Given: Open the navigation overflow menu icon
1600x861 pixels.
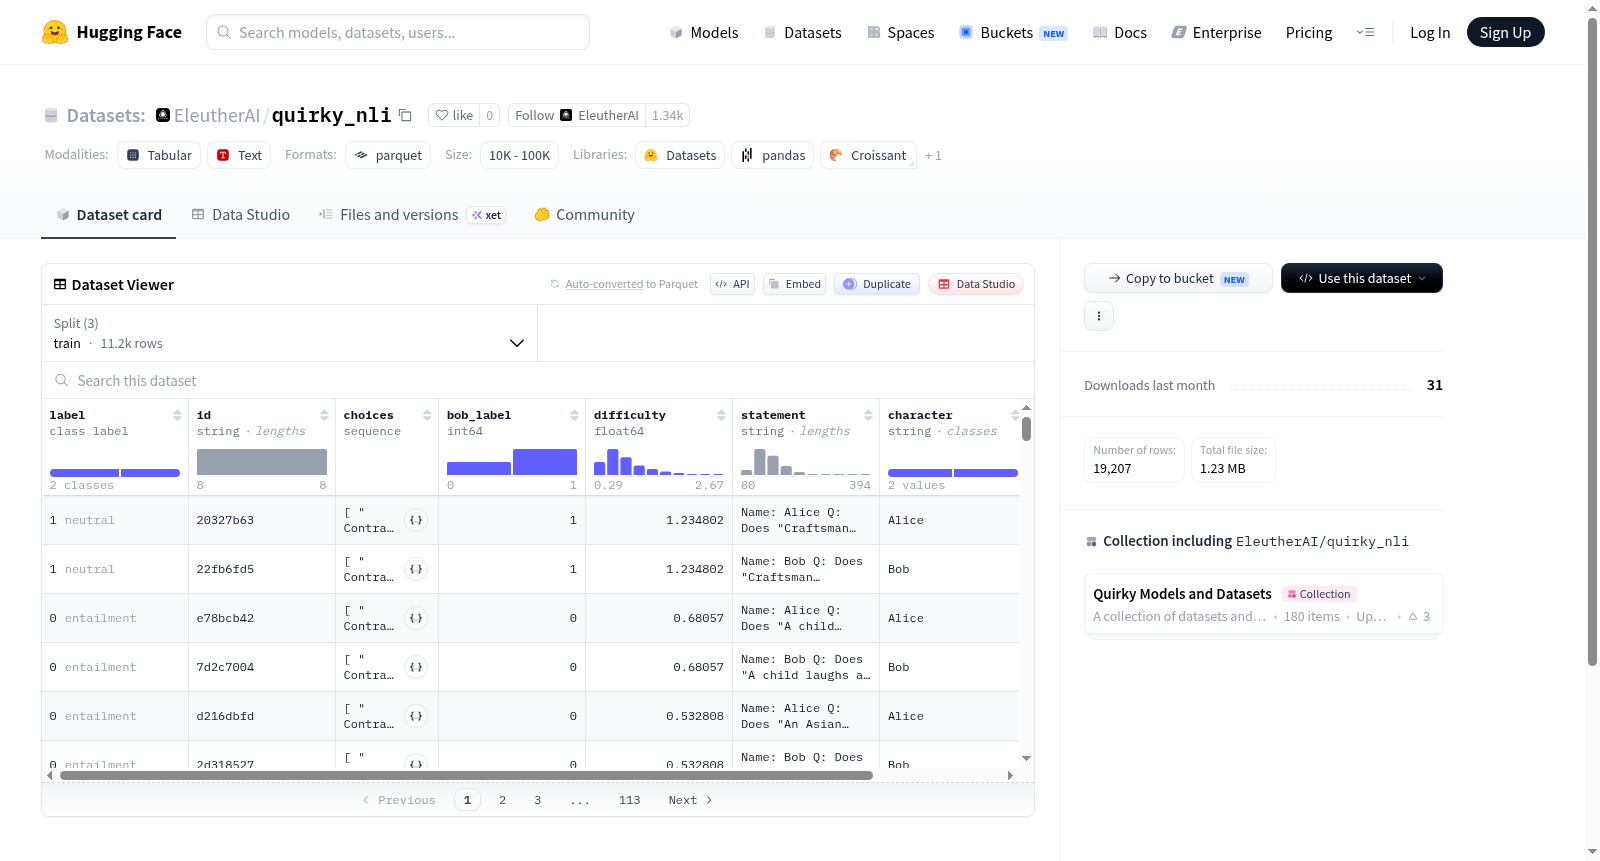Looking at the screenshot, I should coord(1365,33).
